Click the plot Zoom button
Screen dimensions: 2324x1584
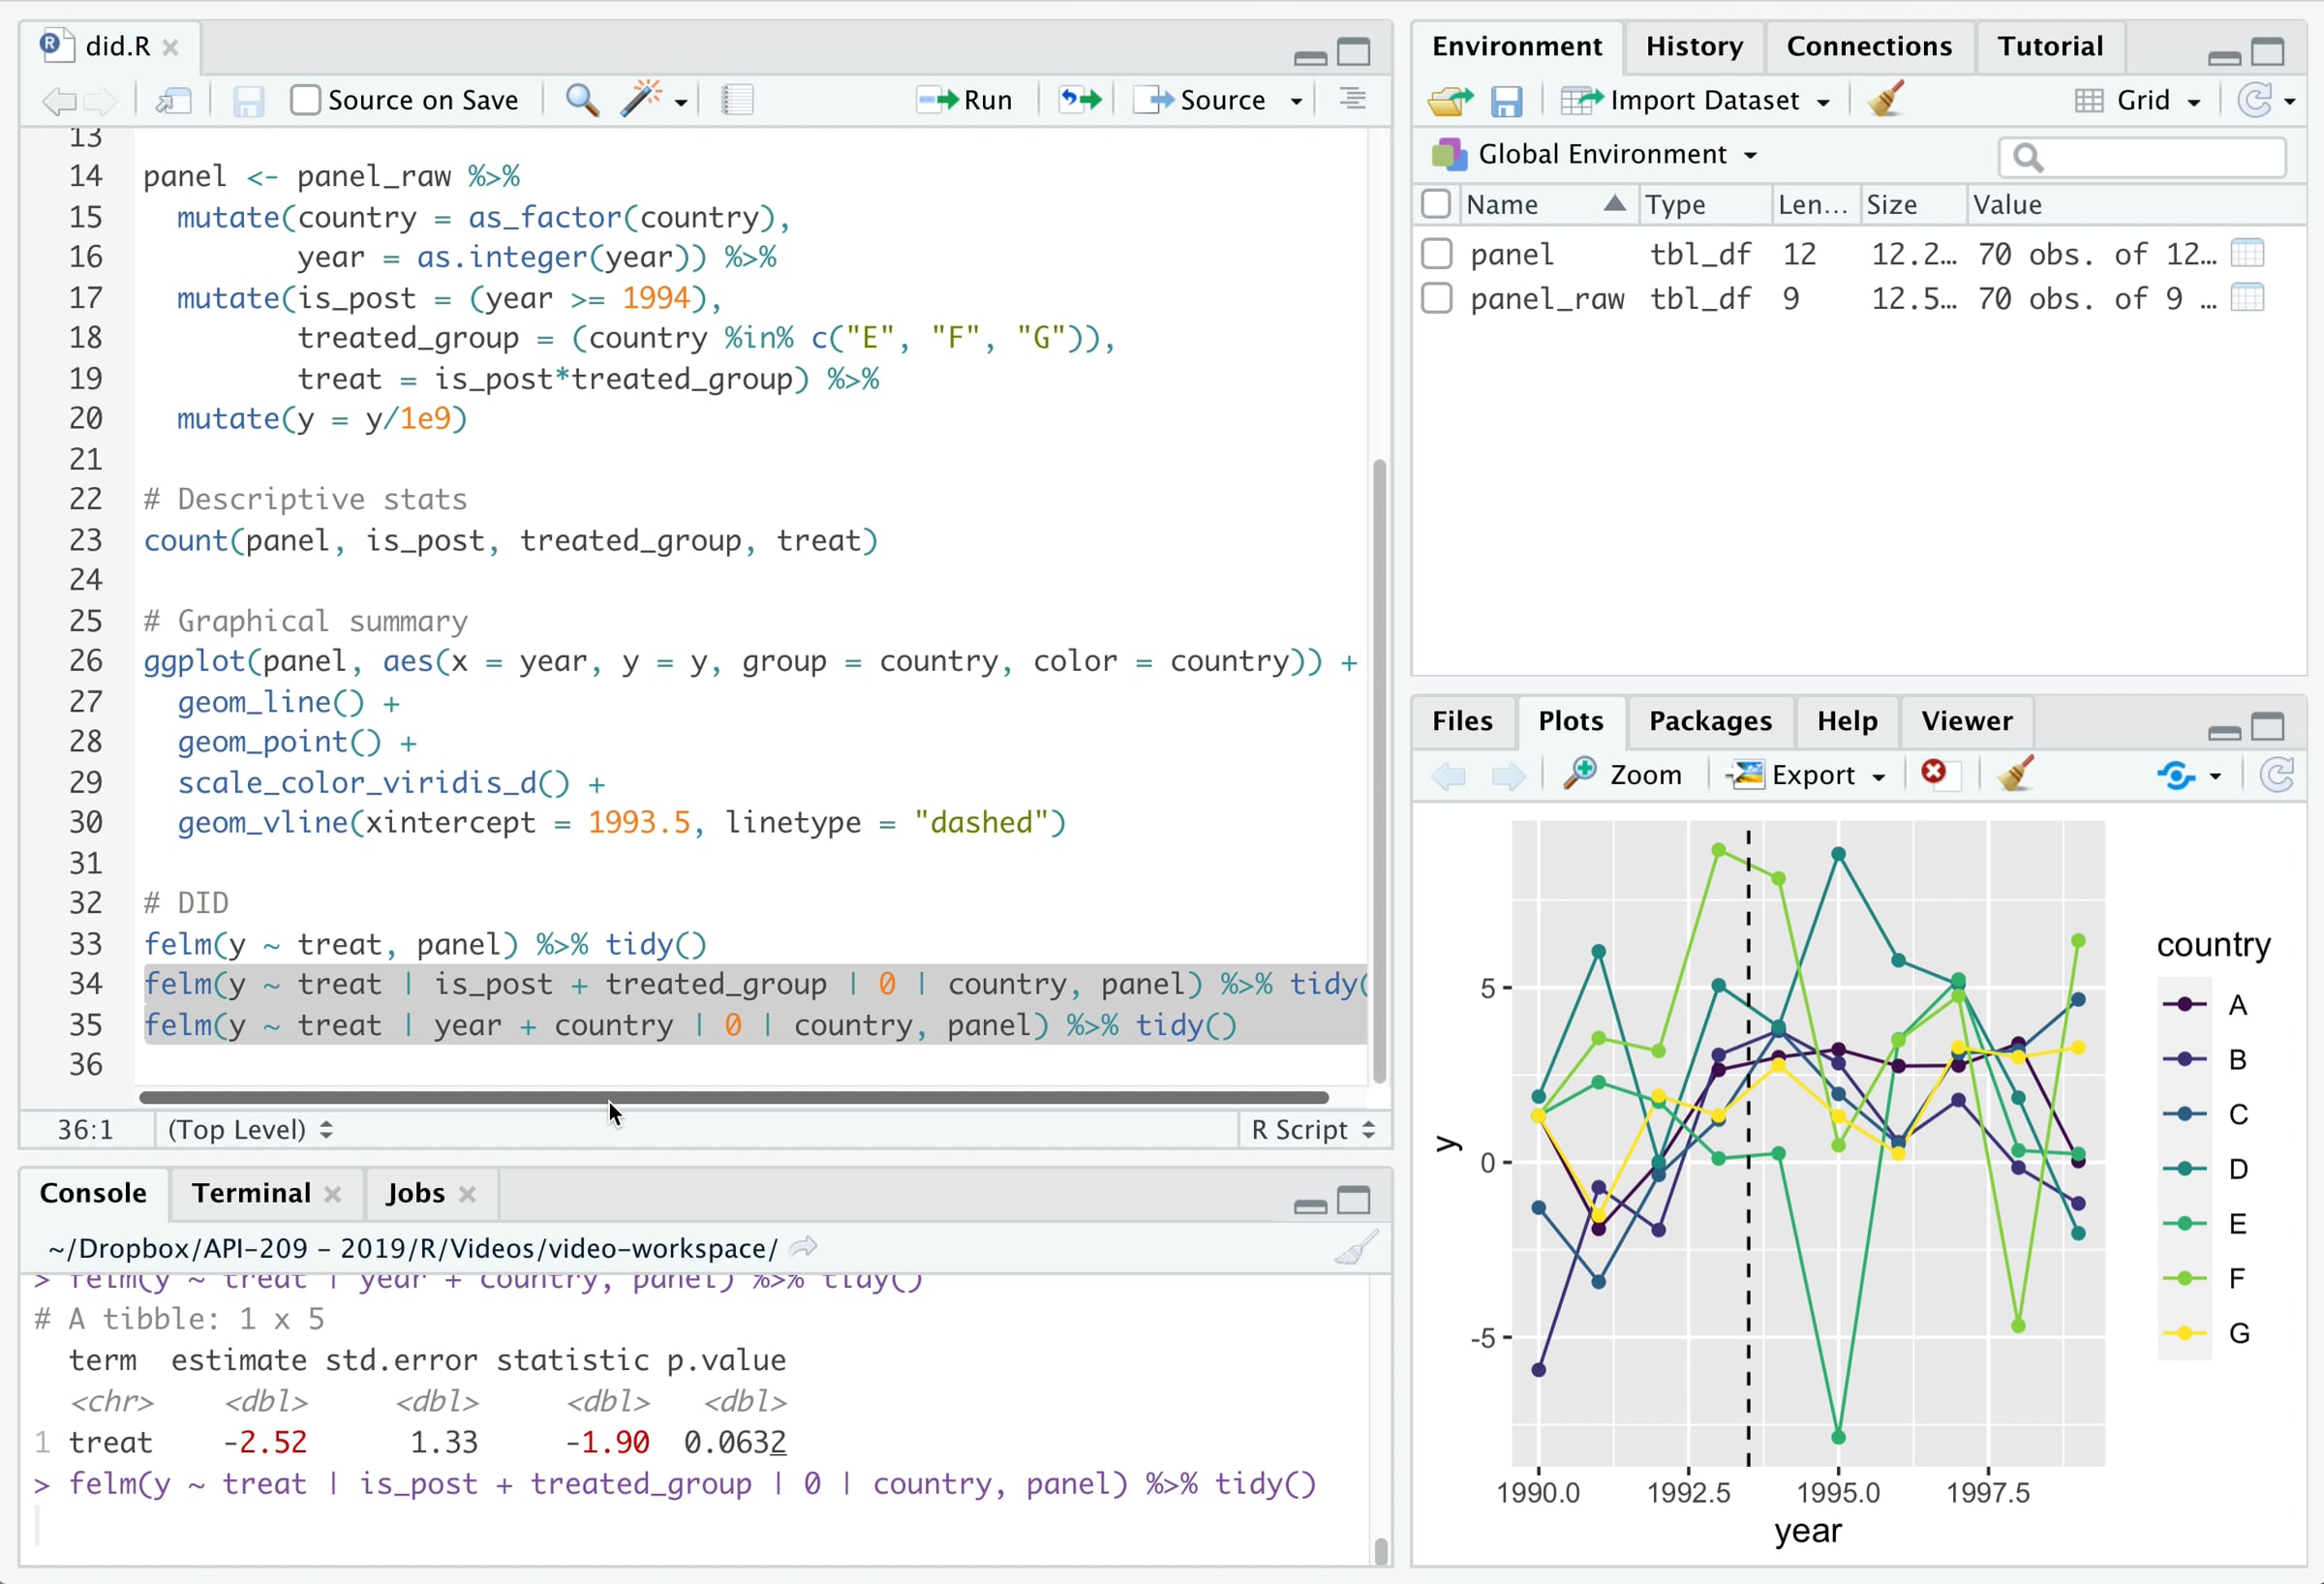[x=1623, y=775]
